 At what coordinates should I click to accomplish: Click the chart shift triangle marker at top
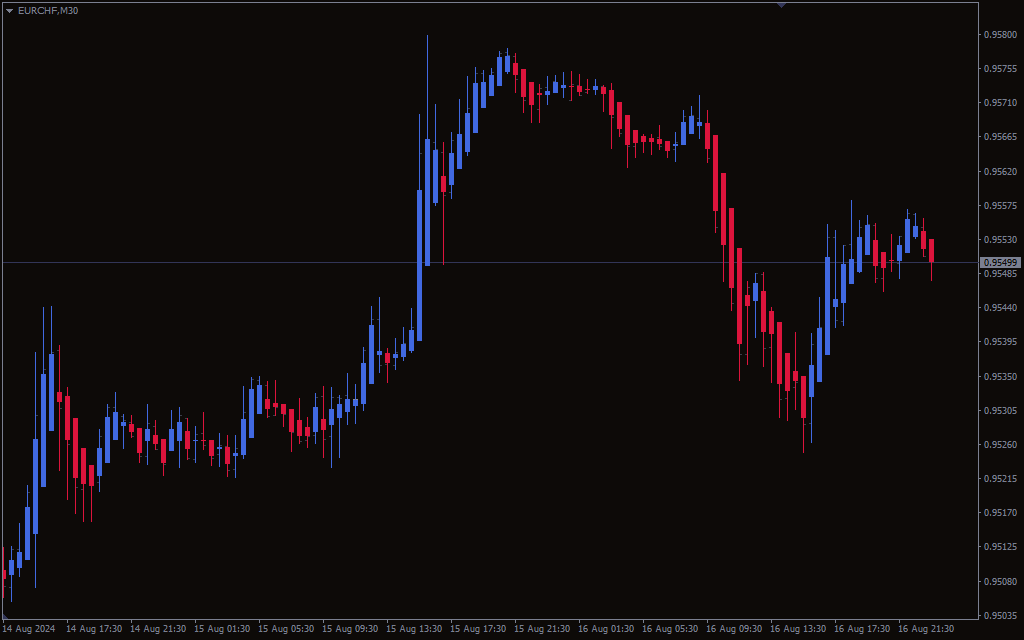(781, 5)
